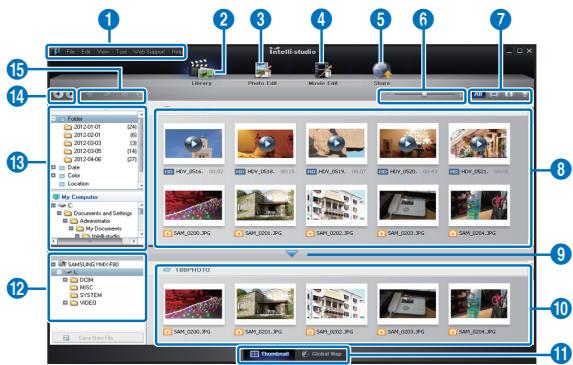Show all file types with All filter
The height and width of the screenshot is (365, 573).
(478, 94)
